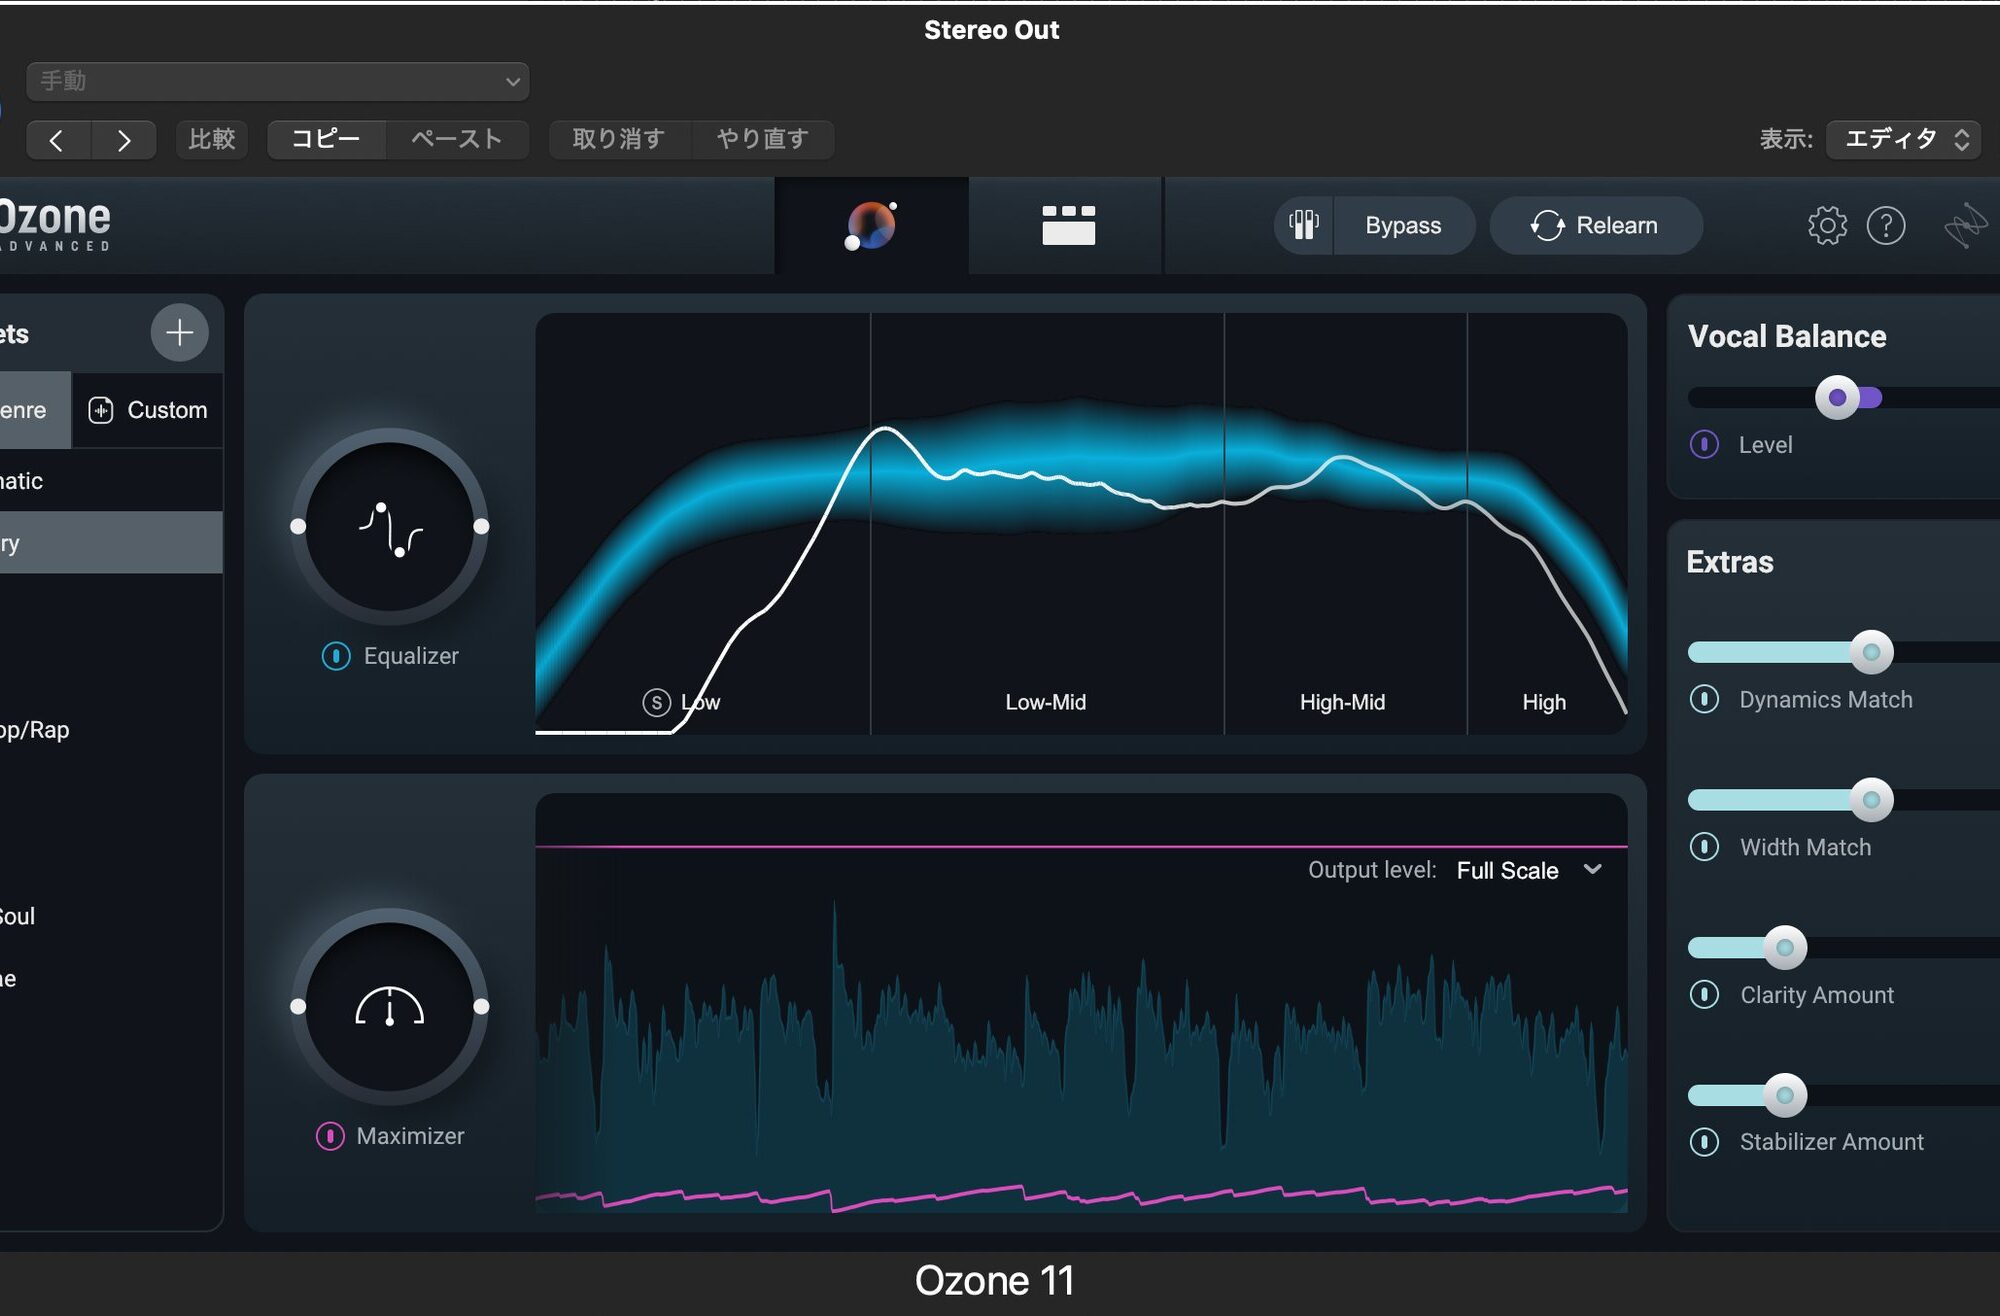Add a new target with plus button

tap(180, 332)
